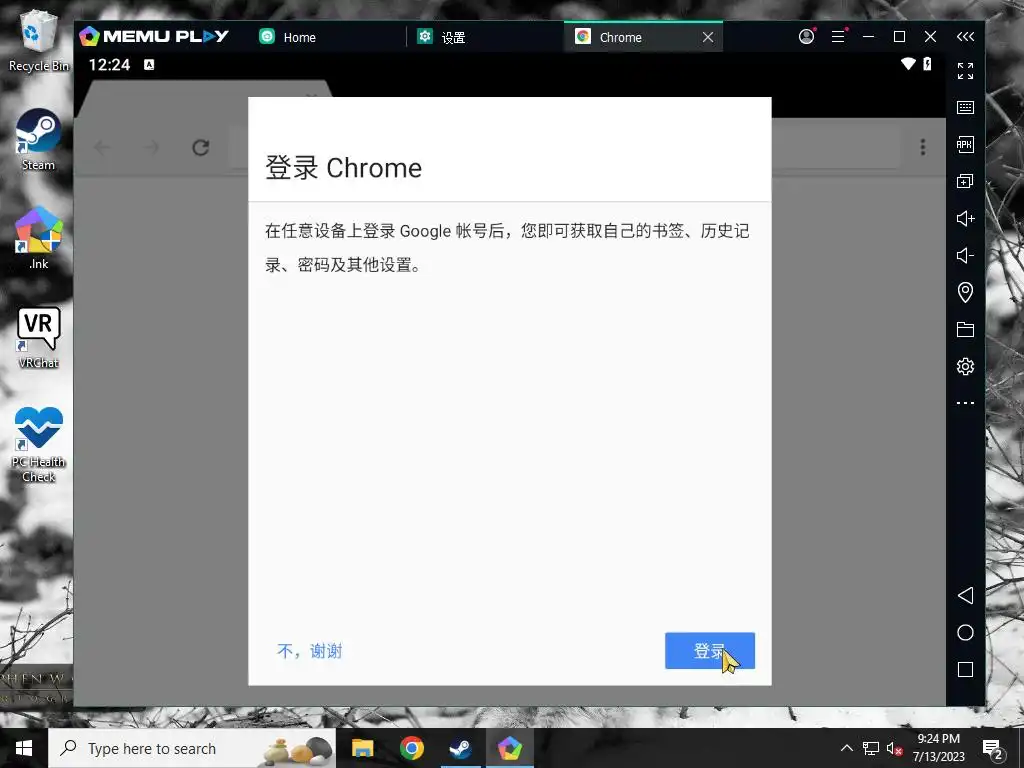The height and width of the screenshot is (768, 1024).
Task: Click the Android Wi-Fi status icon
Action: click(908, 63)
